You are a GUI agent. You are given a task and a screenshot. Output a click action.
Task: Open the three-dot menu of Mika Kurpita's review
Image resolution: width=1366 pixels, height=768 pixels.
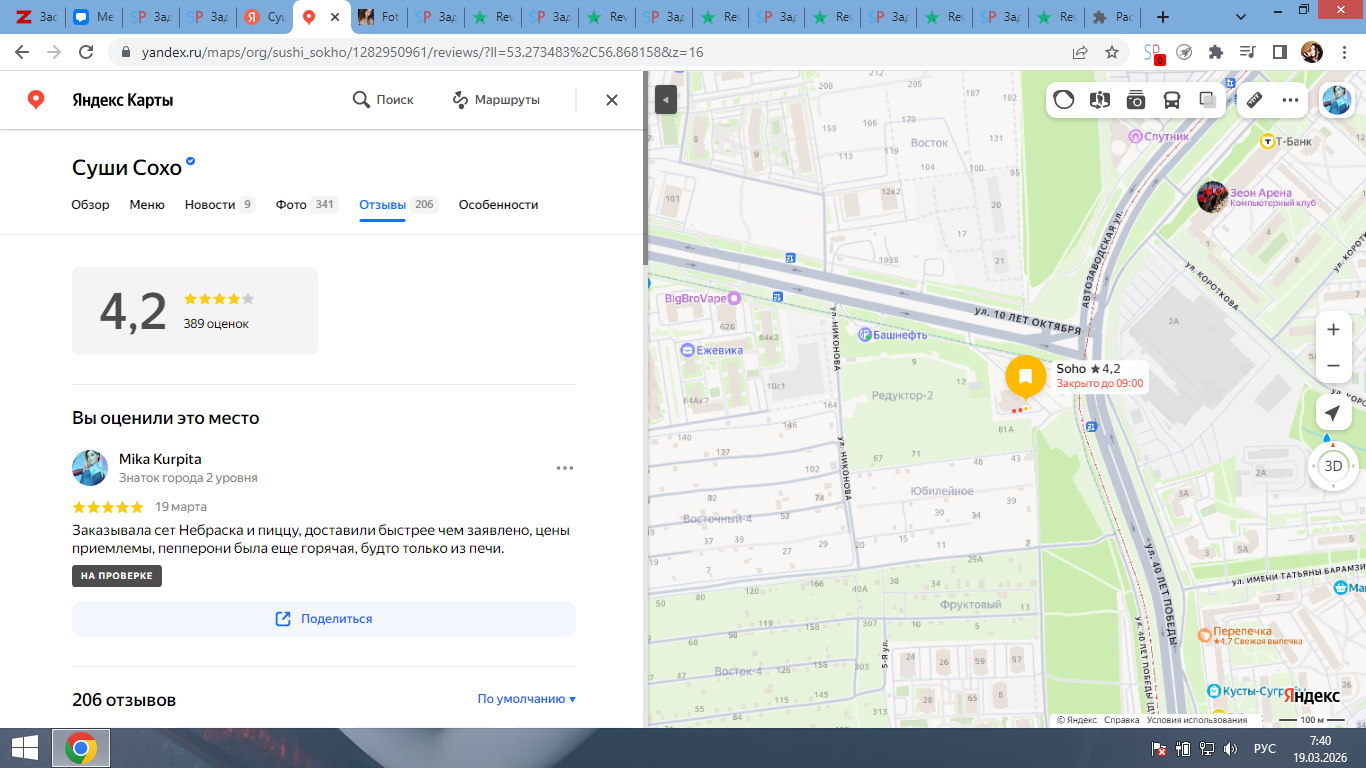[x=565, y=468]
